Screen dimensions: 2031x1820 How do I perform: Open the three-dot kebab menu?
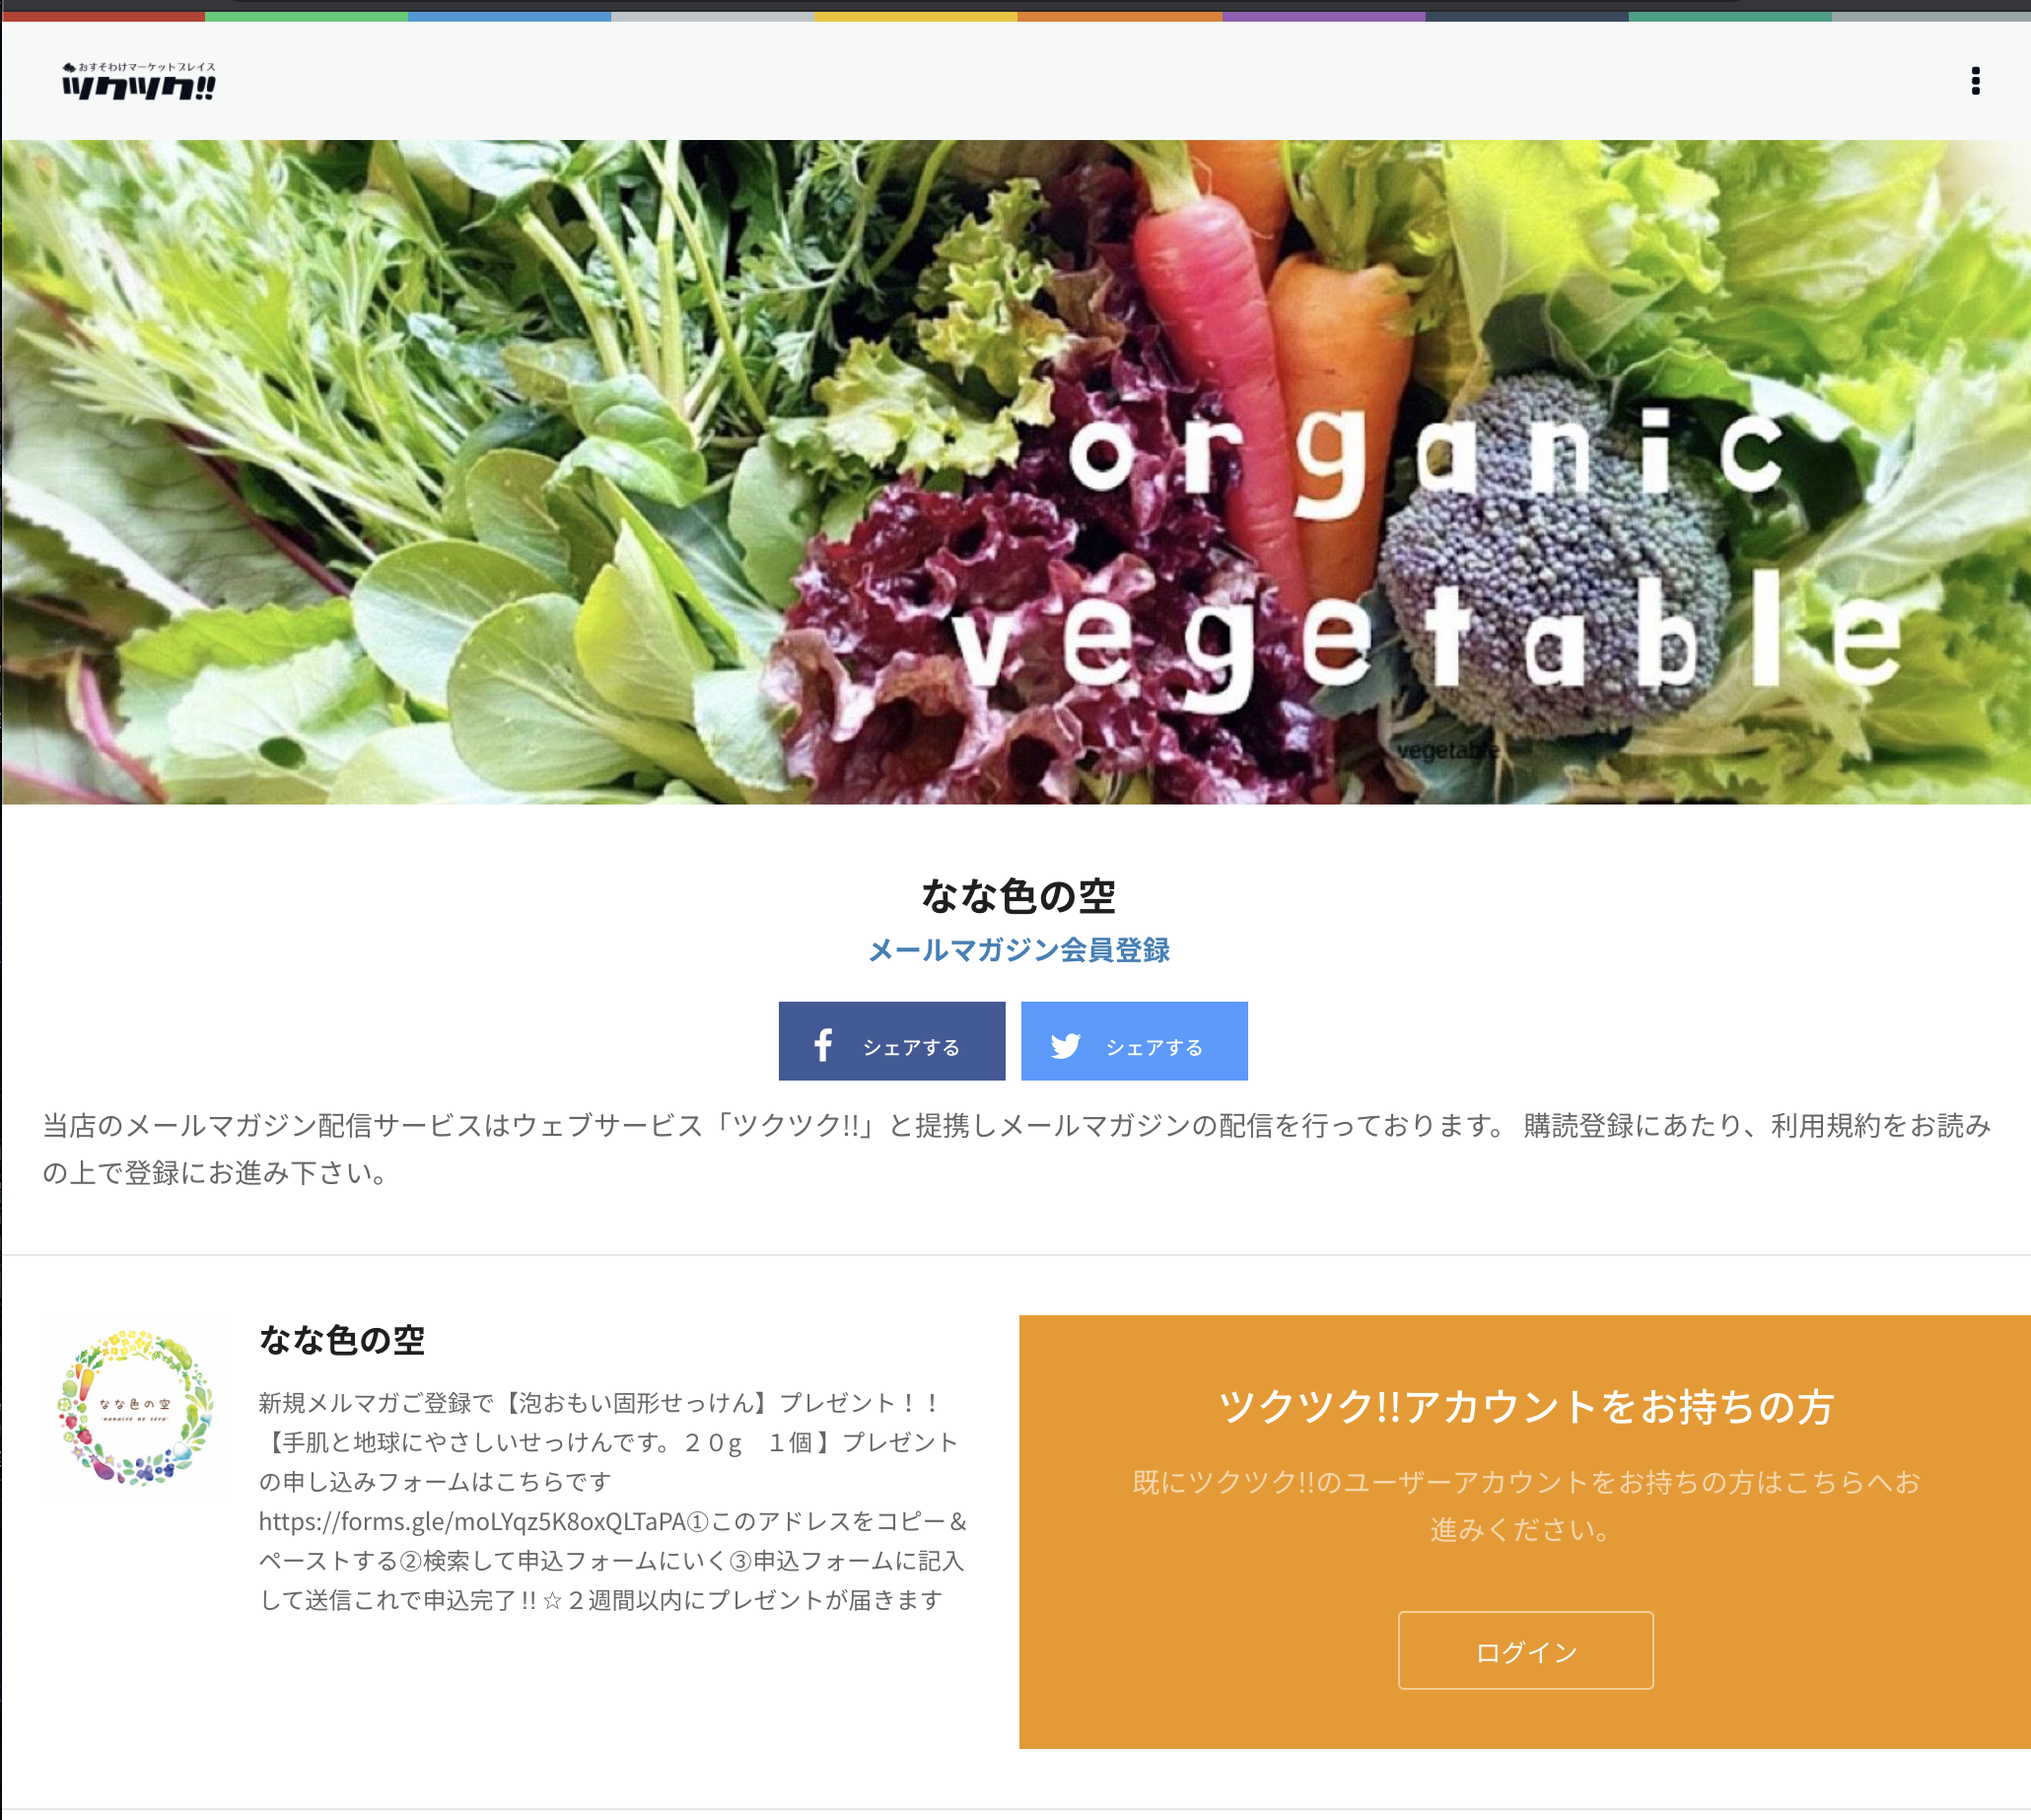click(x=1975, y=81)
